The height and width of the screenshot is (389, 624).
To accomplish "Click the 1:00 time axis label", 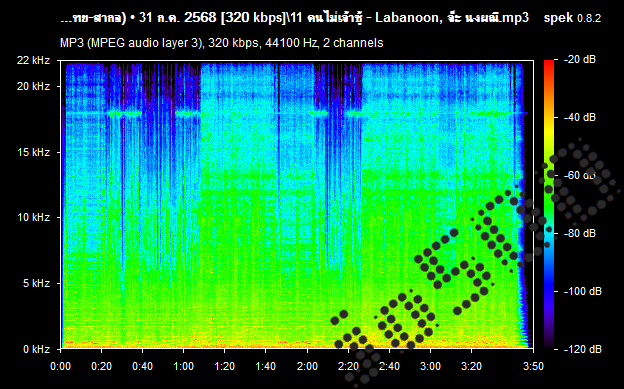I will [183, 366].
